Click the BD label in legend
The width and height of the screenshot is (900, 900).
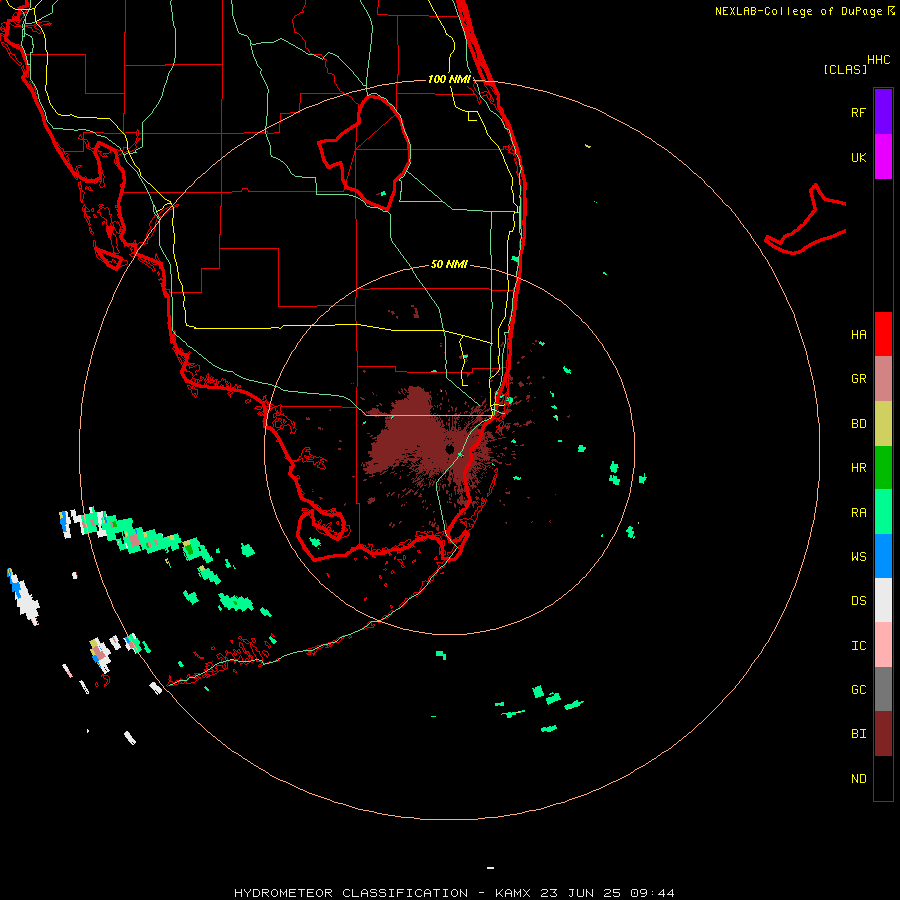click(858, 424)
